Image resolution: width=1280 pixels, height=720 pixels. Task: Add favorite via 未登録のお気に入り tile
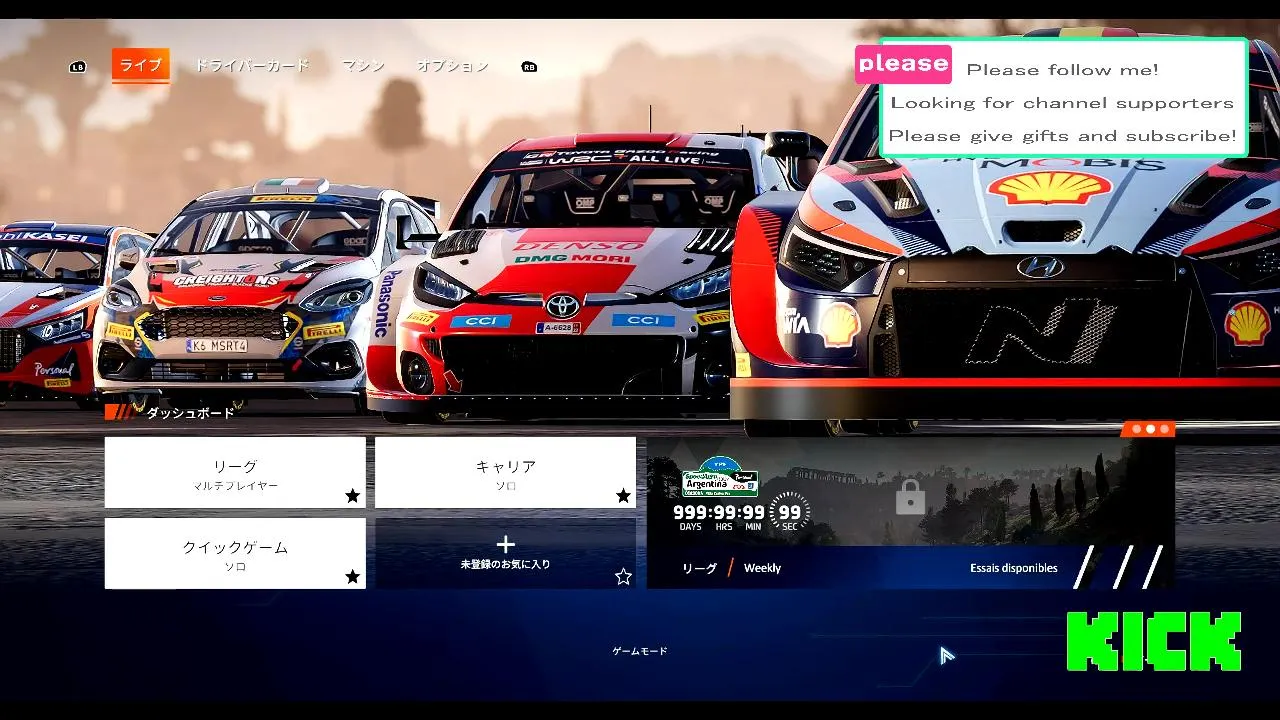[x=505, y=553]
